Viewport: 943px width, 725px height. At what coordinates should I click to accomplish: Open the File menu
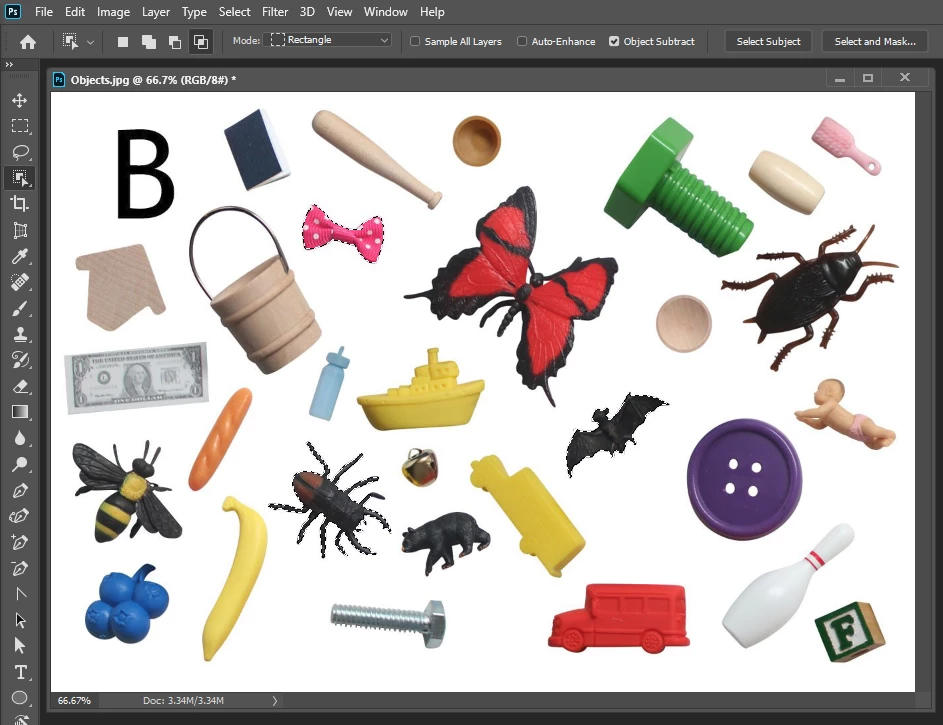[x=44, y=11]
